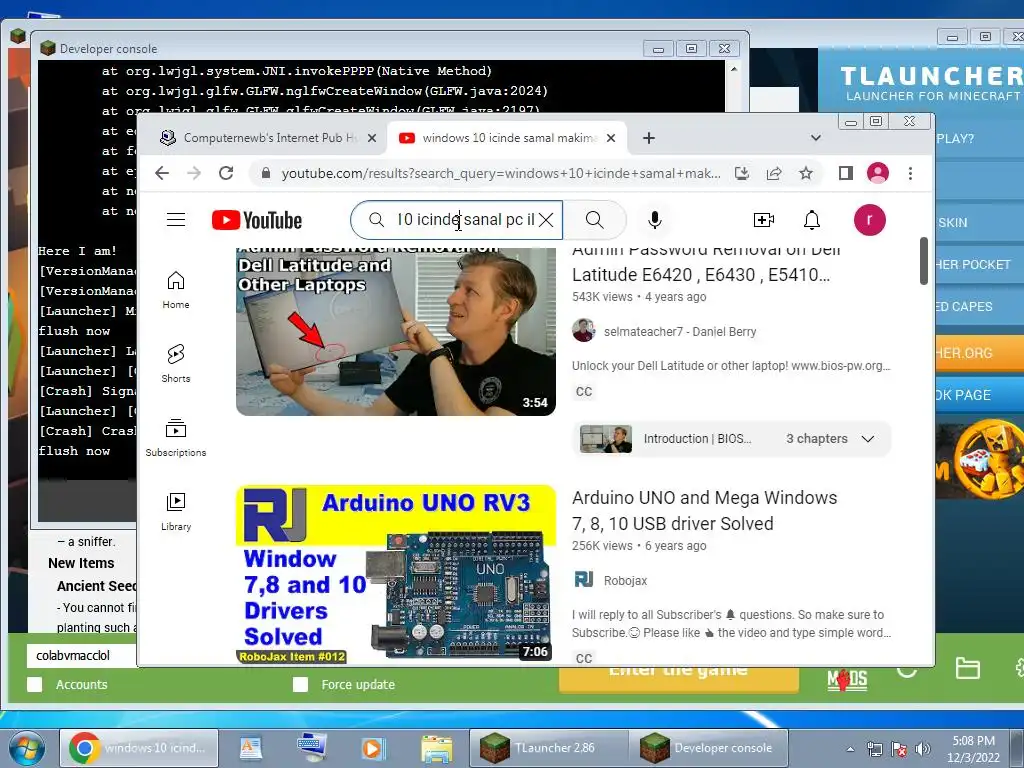Switch to Chrome taskbar button

point(139,748)
